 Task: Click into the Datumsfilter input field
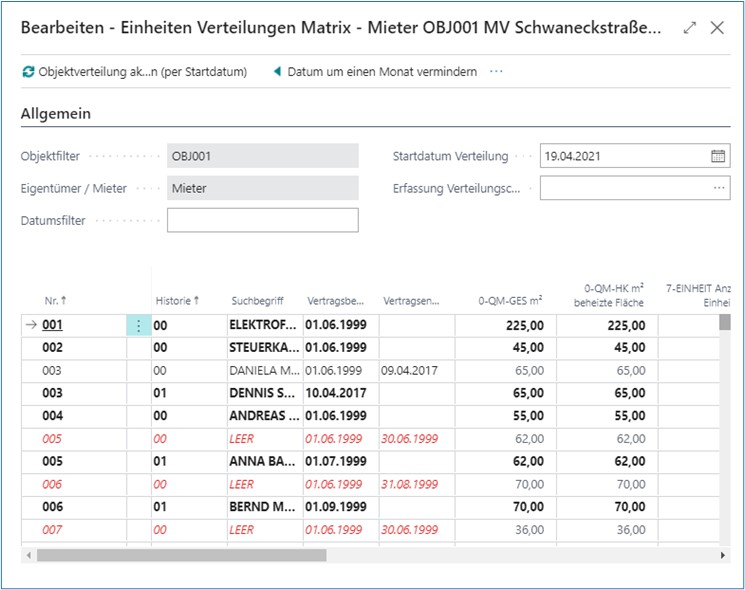point(262,220)
